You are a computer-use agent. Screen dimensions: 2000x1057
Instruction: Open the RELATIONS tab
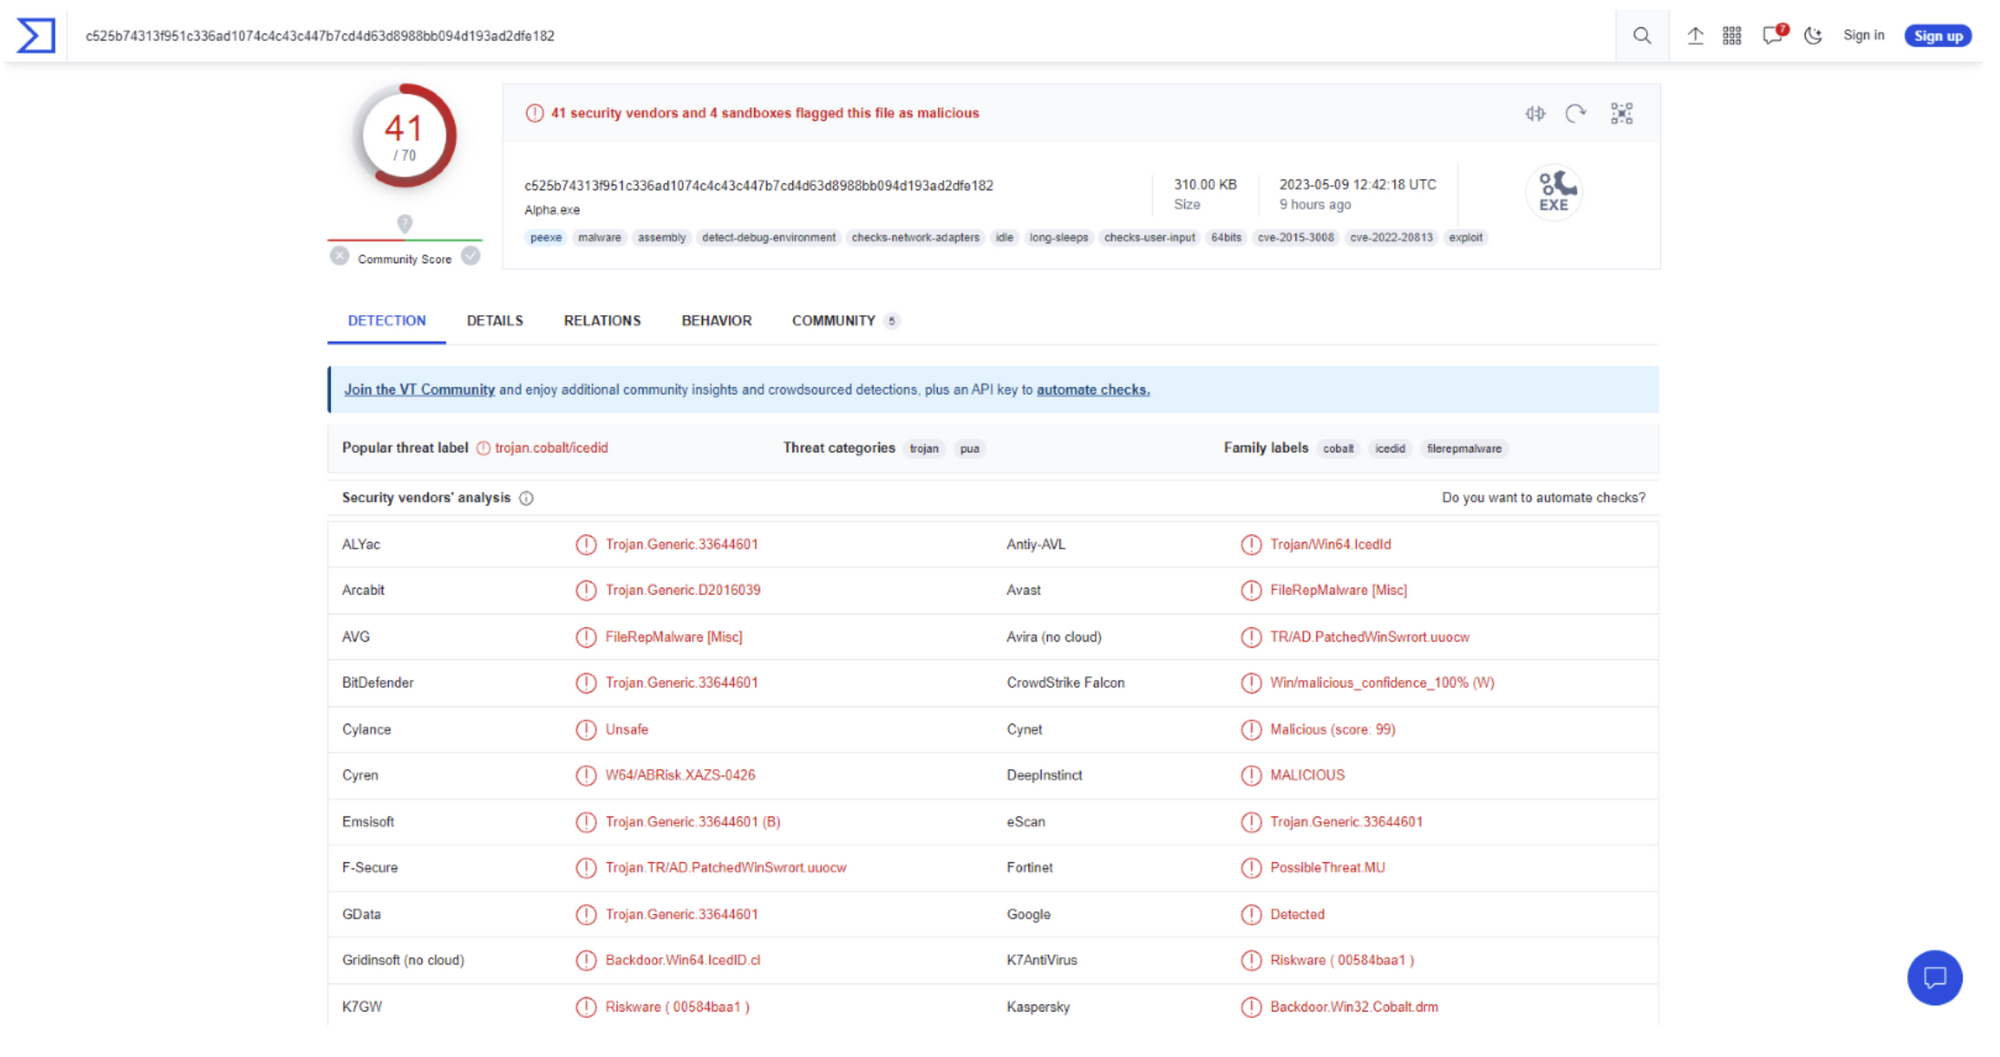tap(602, 321)
